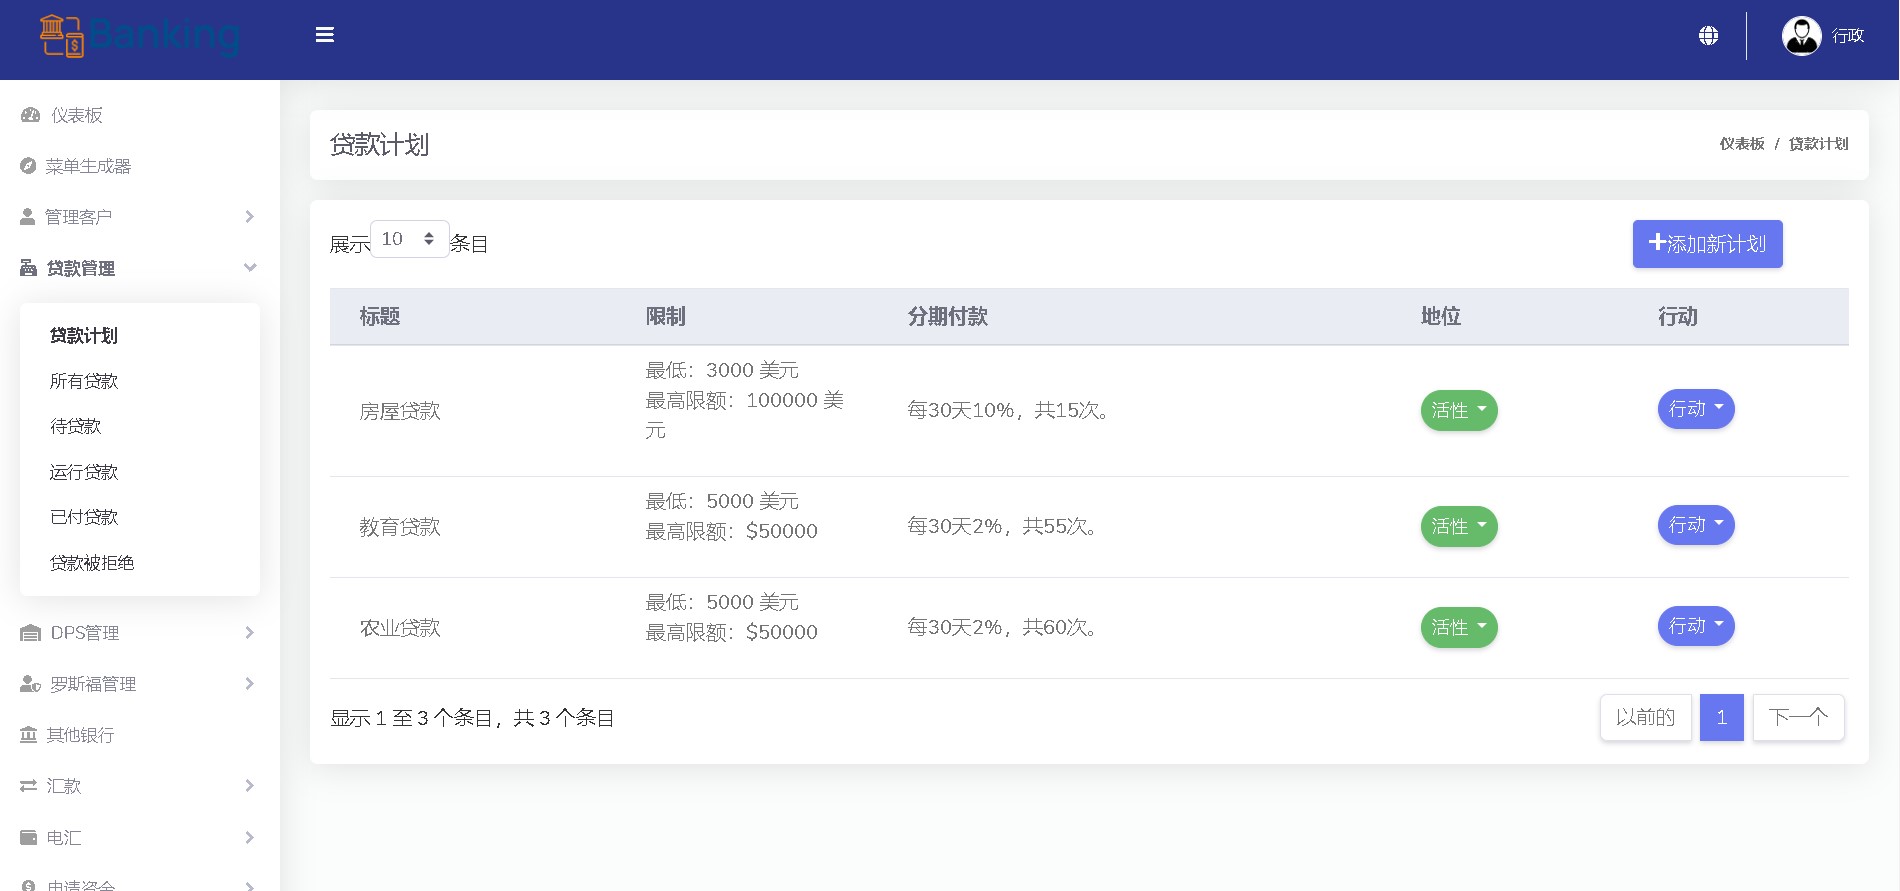Click the 罗斯福管理 user-lock icon

pos(30,684)
